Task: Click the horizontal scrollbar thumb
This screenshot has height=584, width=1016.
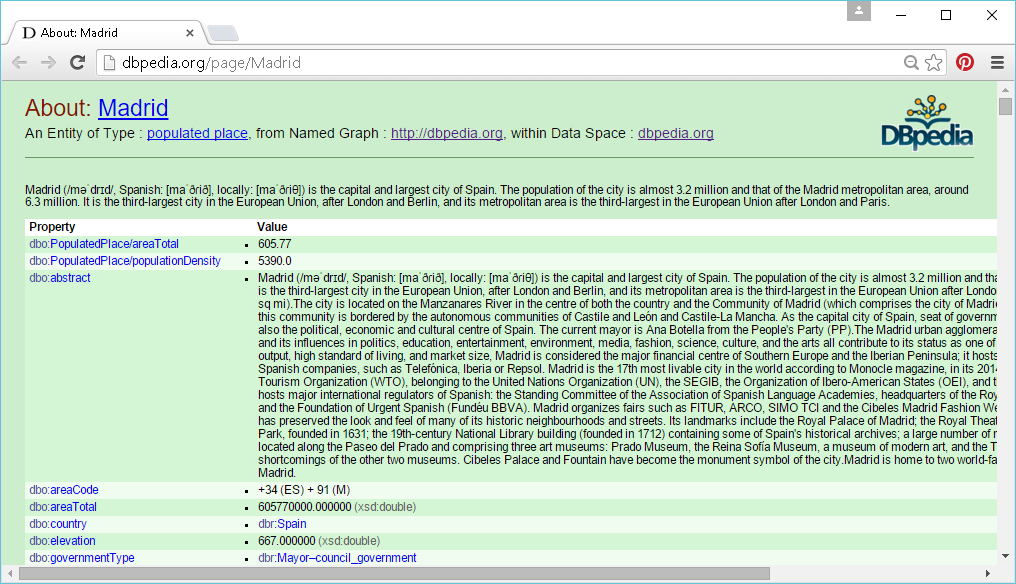Action: [394, 574]
